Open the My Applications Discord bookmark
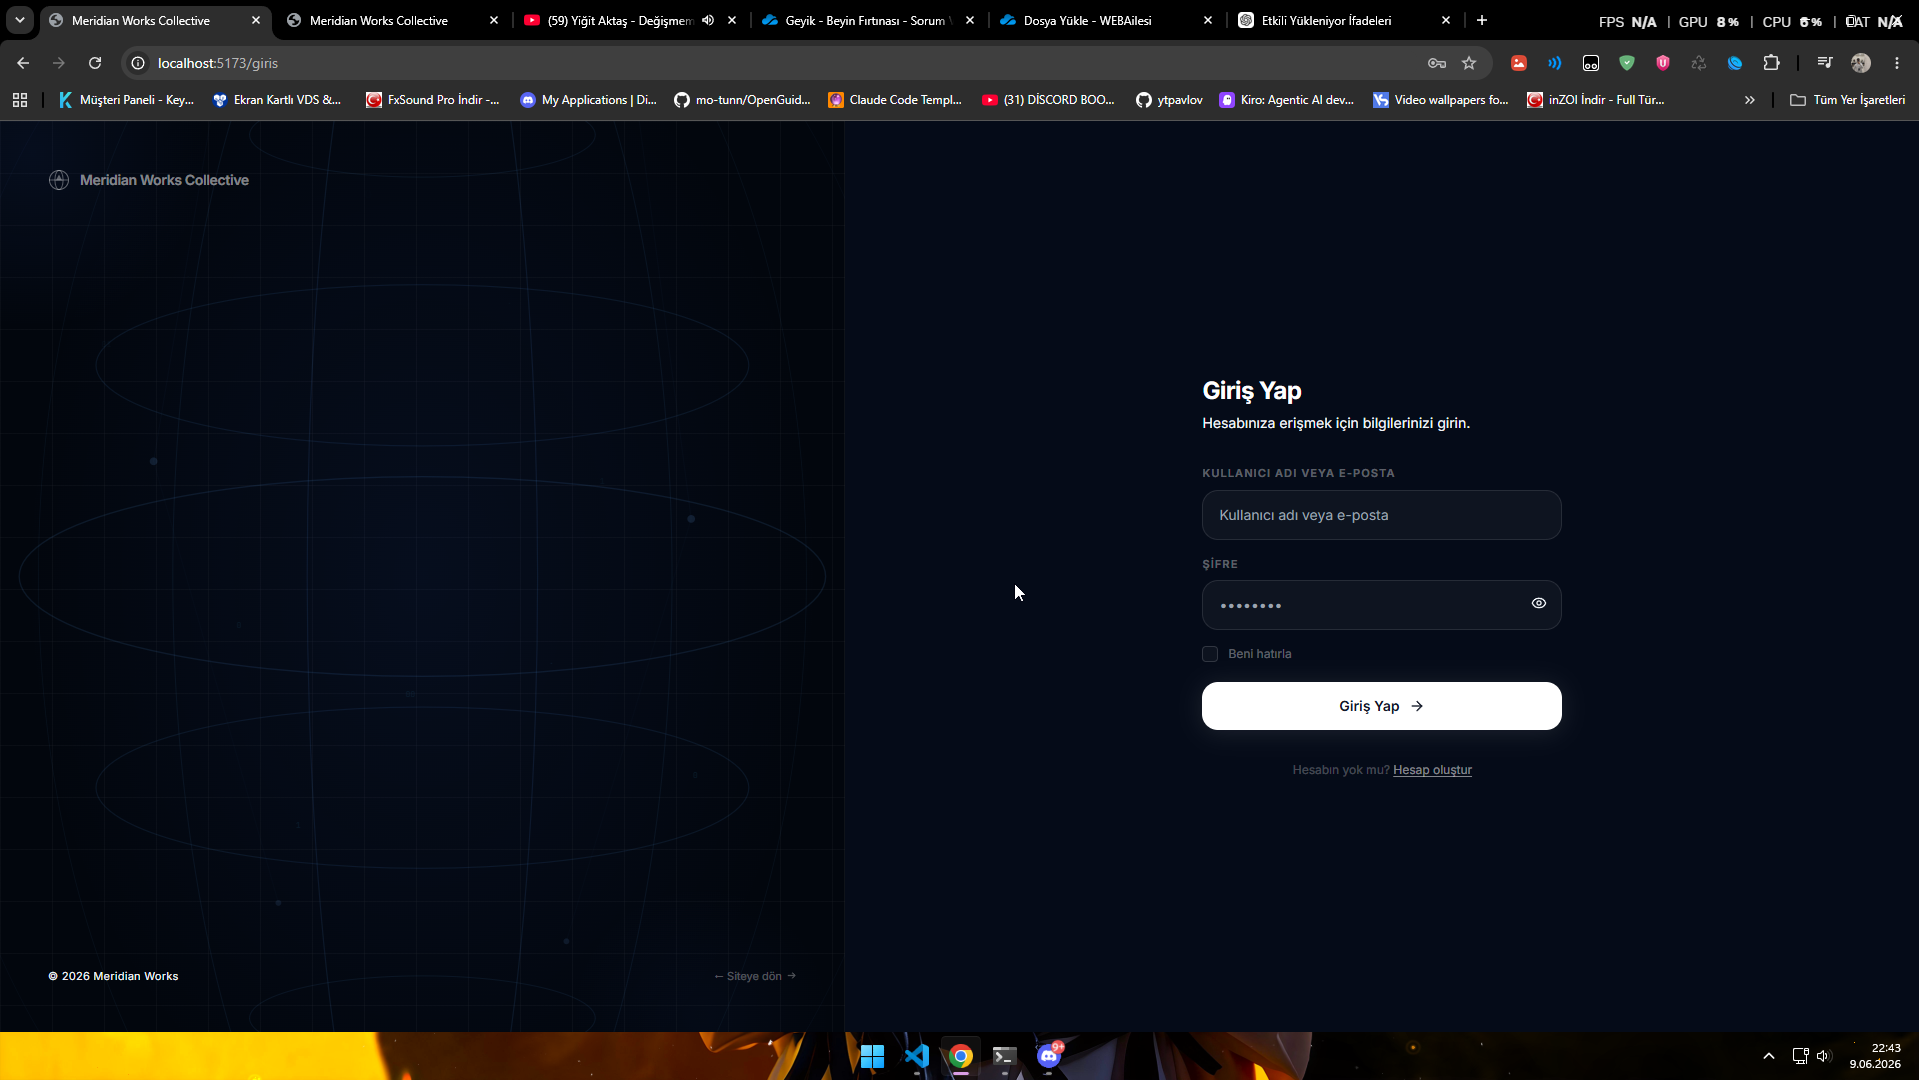The height and width of the screenshot is (1080, 1919). (589, 100)
